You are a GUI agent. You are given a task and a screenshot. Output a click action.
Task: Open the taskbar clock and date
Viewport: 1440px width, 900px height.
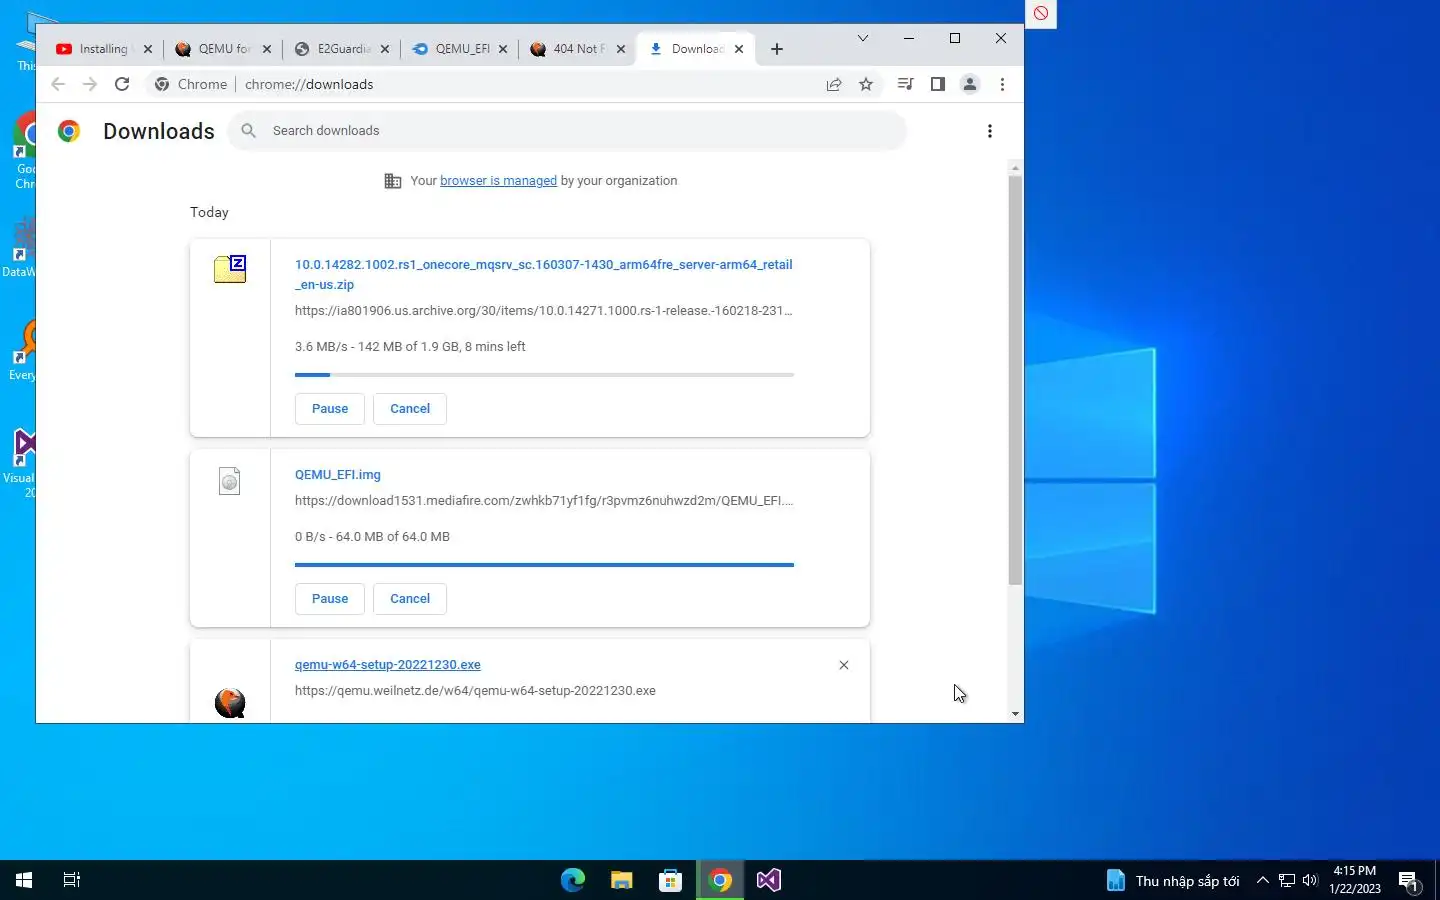(1355, 880)
